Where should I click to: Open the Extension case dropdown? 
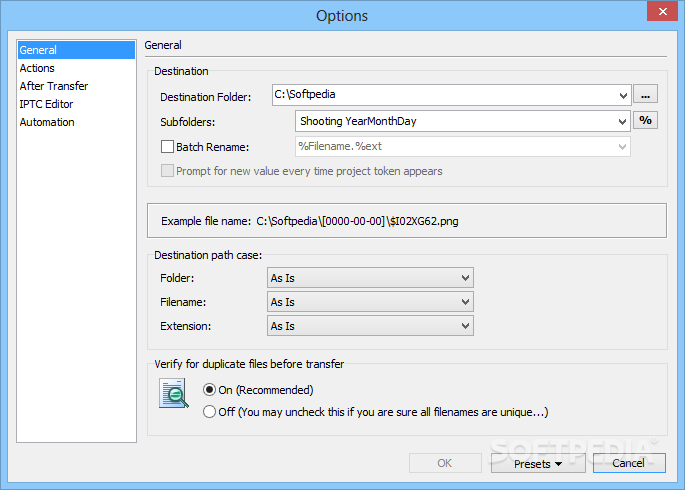(x=370, y=326)
